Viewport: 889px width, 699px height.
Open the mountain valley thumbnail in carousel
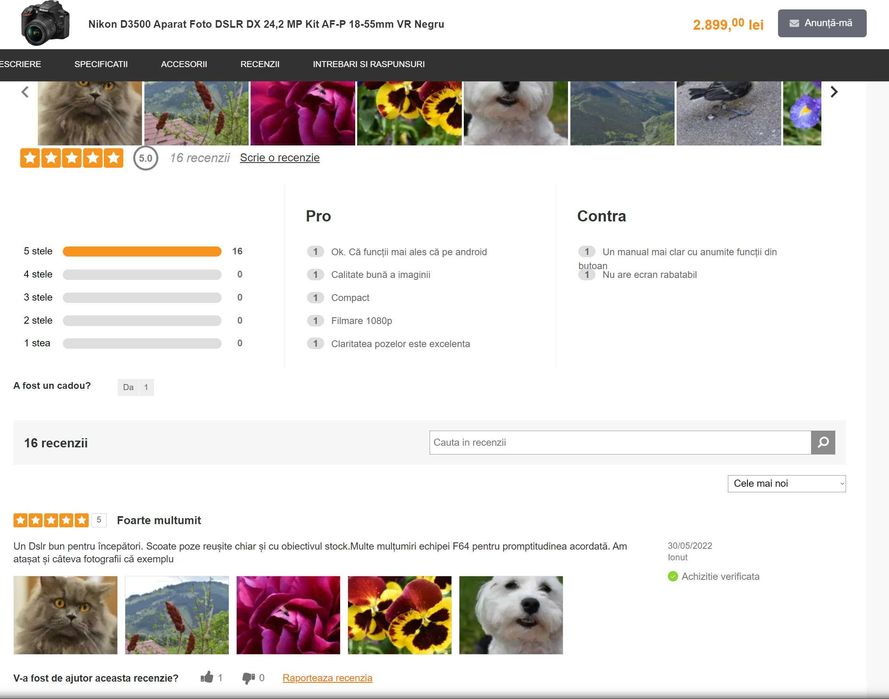pyautogui.click(x=623, y=113)
